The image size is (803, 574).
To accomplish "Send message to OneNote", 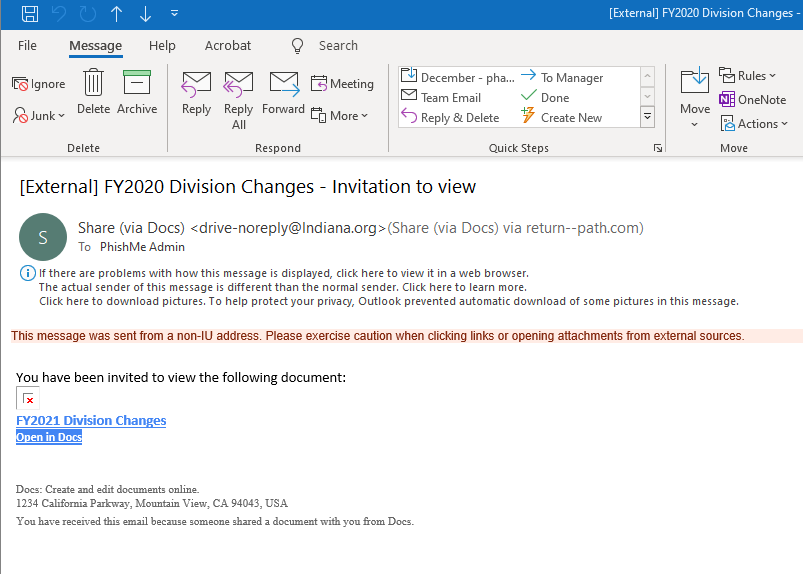I will [x=752, y=99].
